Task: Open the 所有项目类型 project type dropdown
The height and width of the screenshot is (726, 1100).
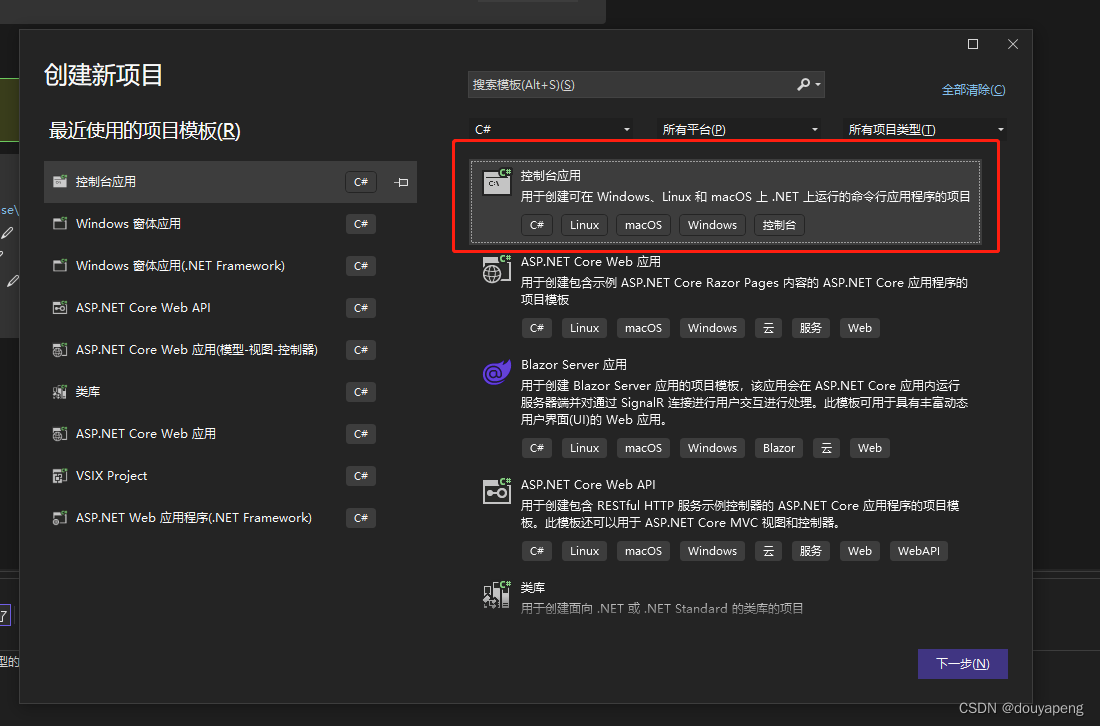Action: (925, 129)
